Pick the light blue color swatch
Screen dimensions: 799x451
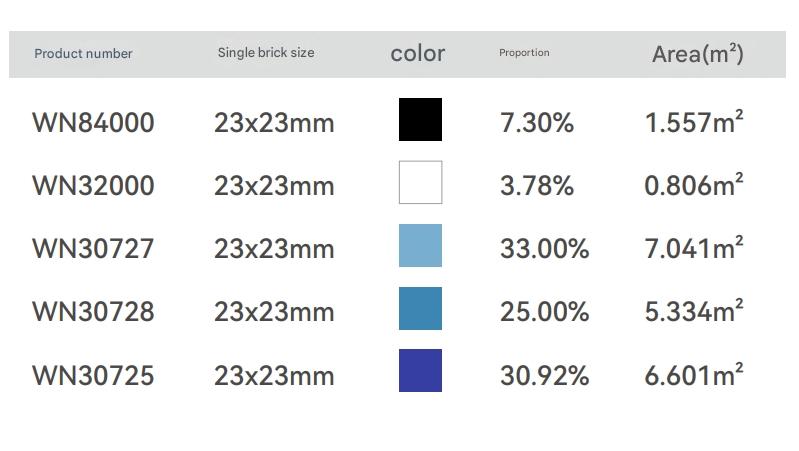click(x=420, y=246)
